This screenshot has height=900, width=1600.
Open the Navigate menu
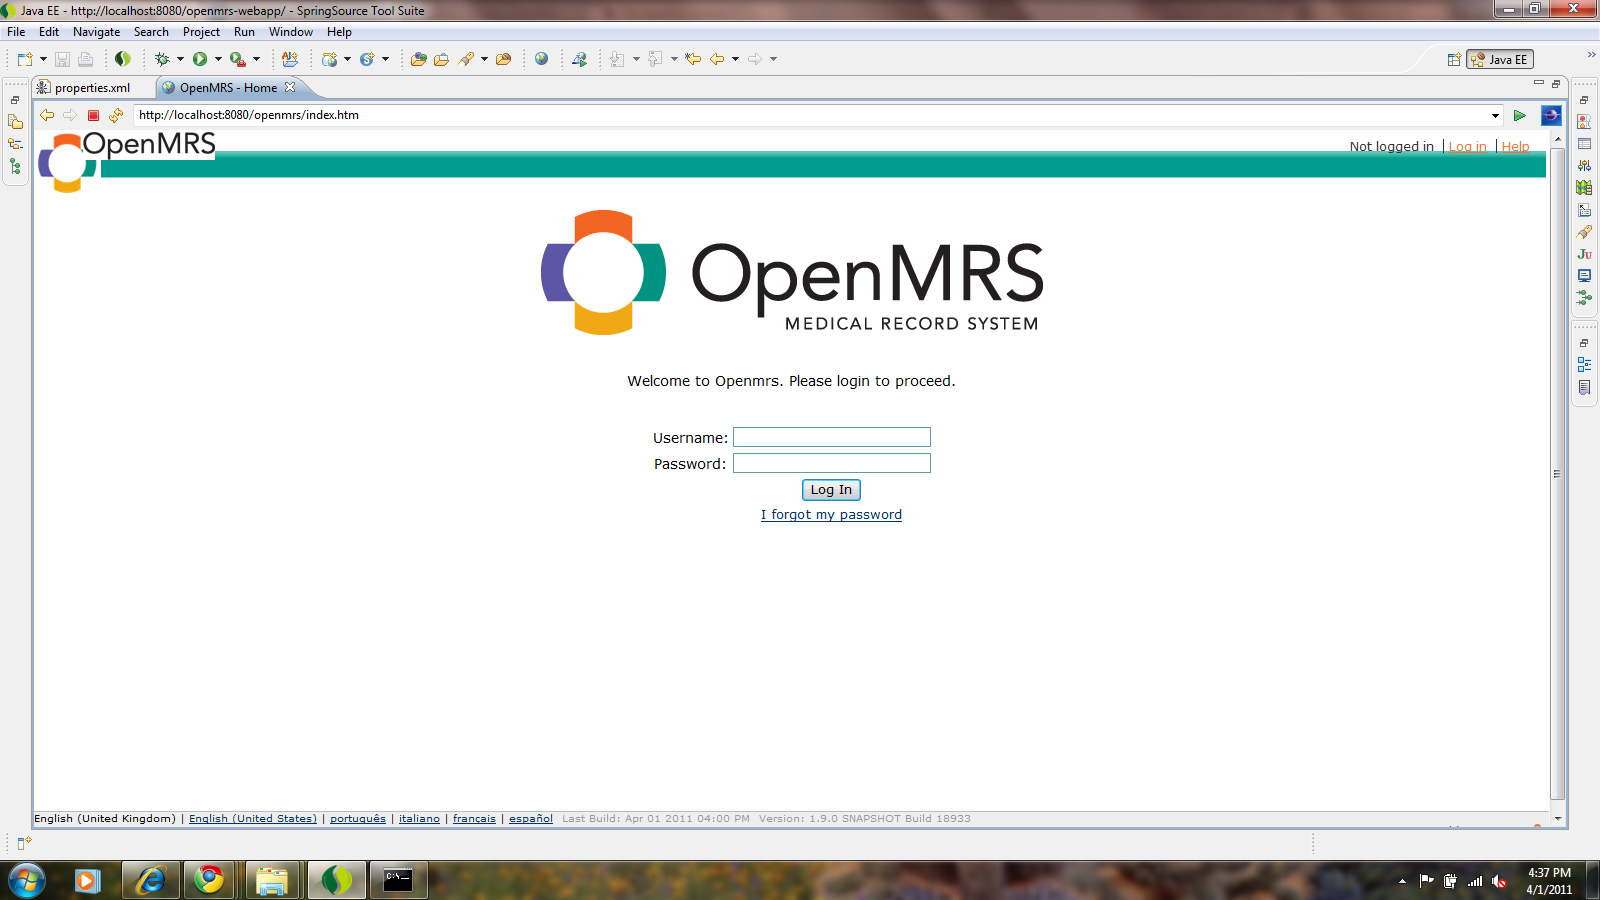pos(96,32)
